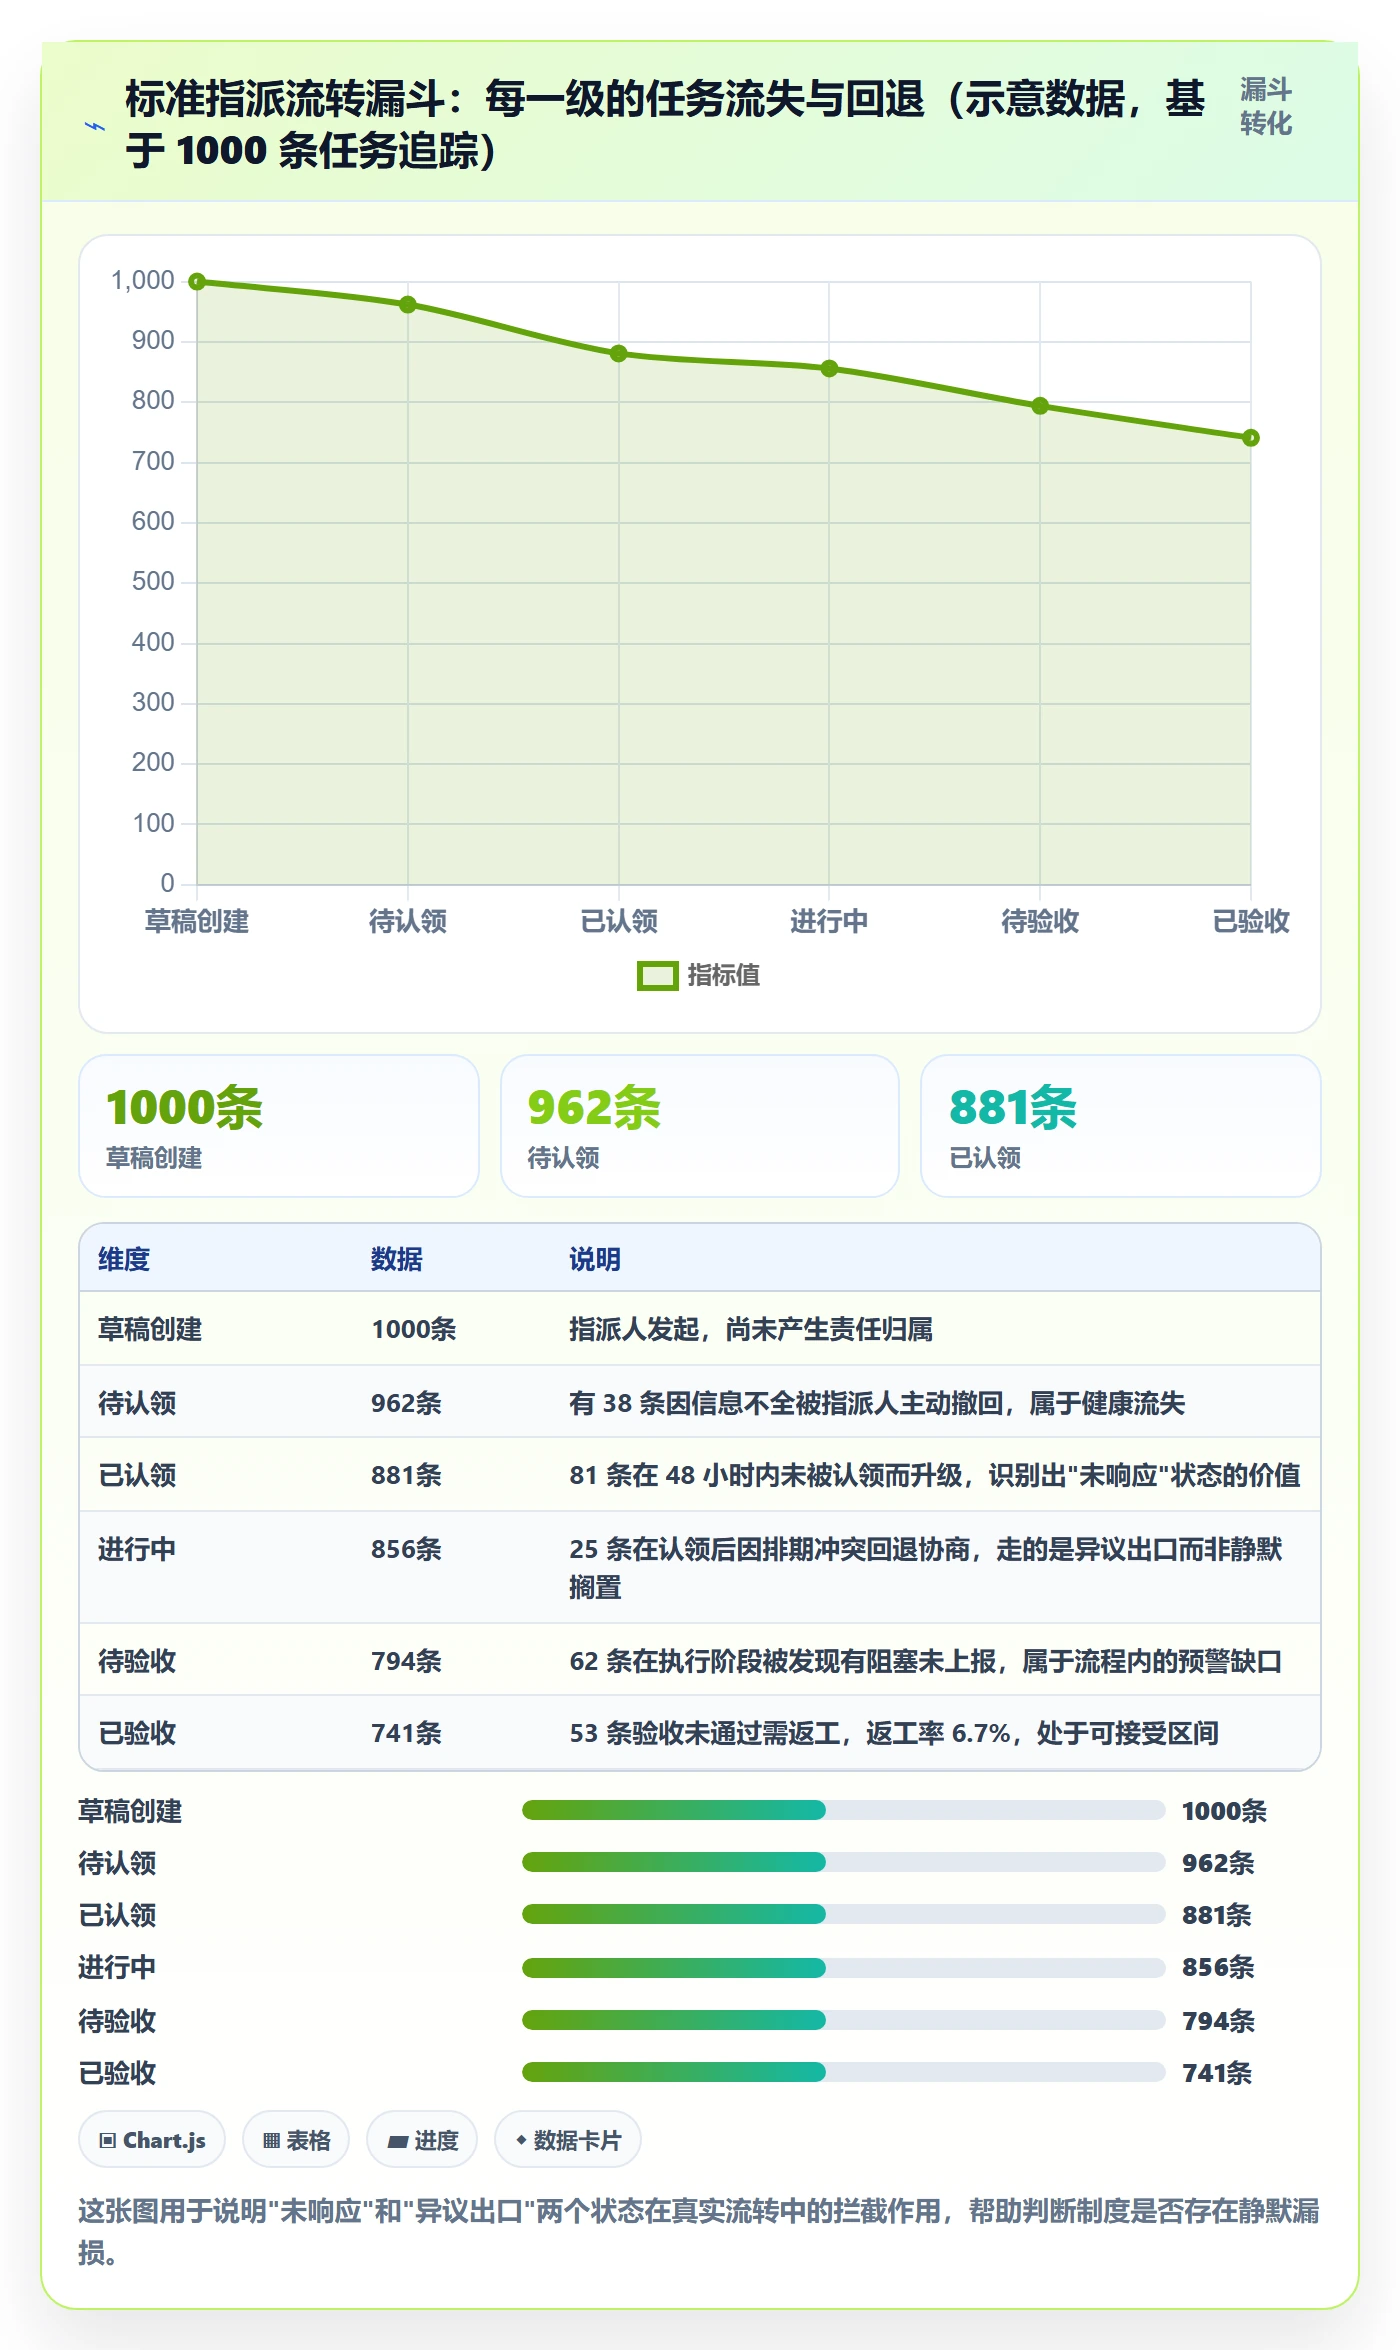Click the 881条 progress bar for 已认领

pos(843,1914)
